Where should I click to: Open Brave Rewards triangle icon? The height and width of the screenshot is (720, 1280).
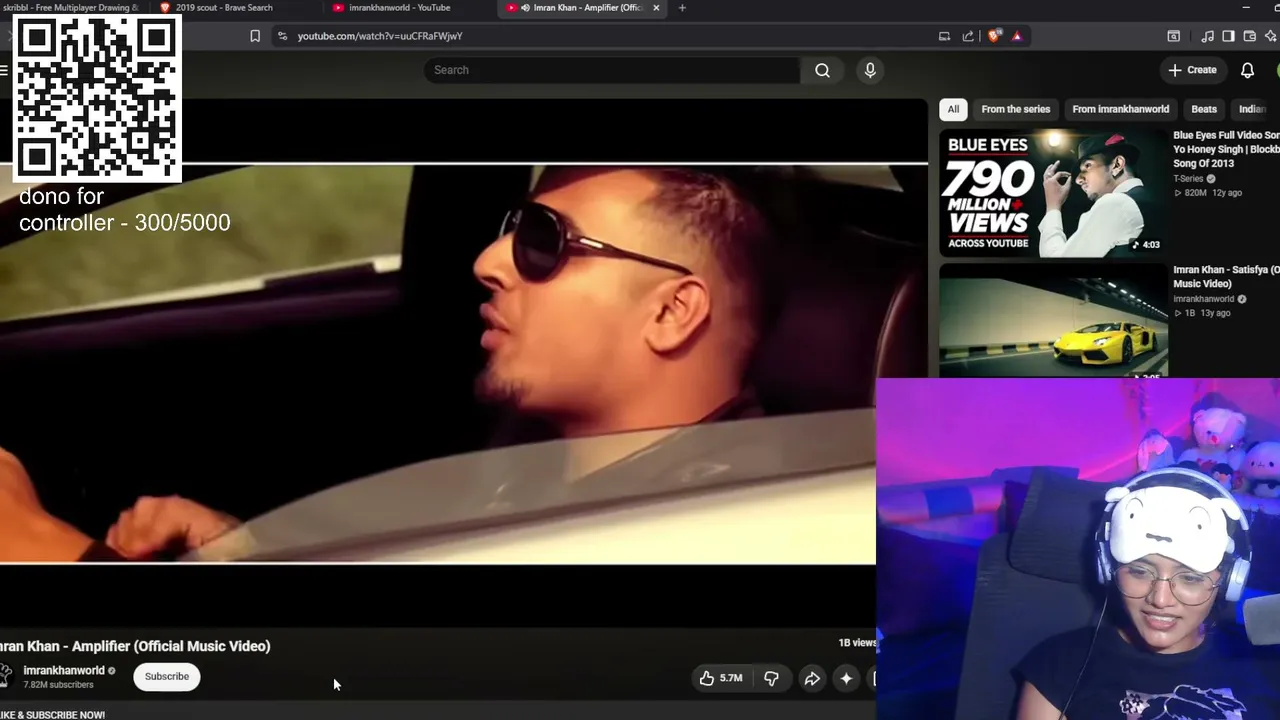point(1017,36)
